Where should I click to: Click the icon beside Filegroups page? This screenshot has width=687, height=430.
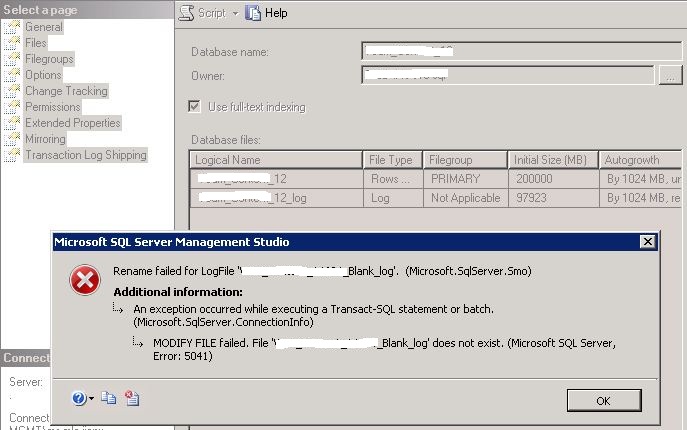pos(12,59)
